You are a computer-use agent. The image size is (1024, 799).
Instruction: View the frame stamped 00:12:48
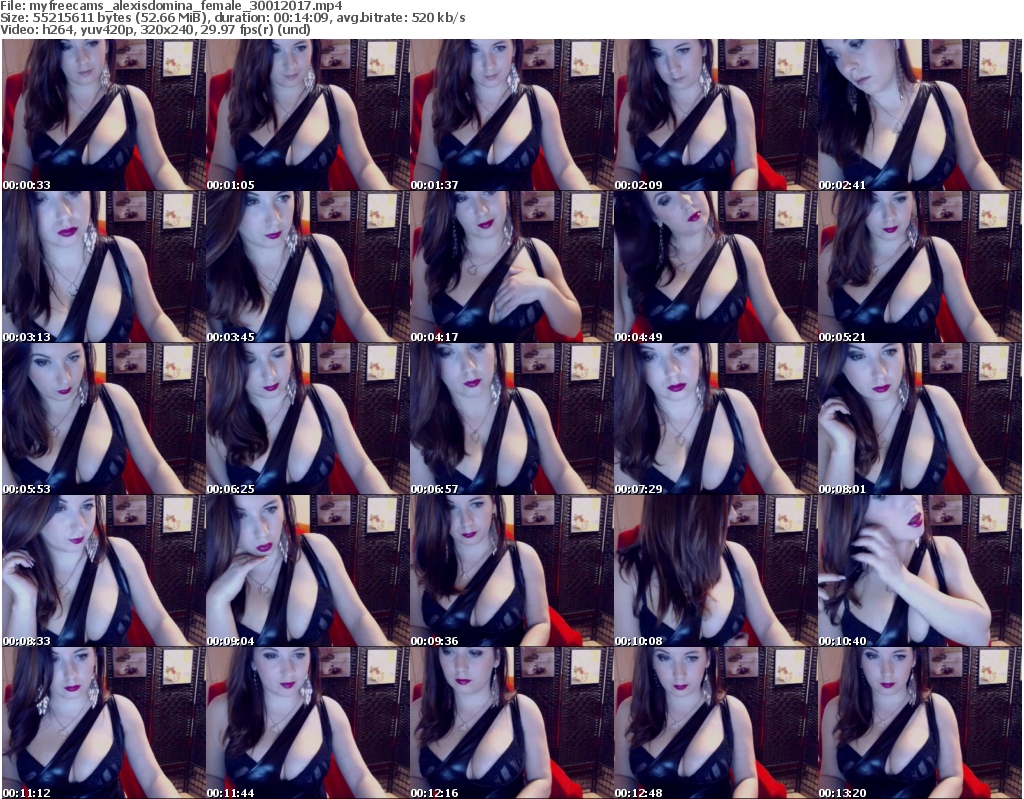(x=715, y=723)
